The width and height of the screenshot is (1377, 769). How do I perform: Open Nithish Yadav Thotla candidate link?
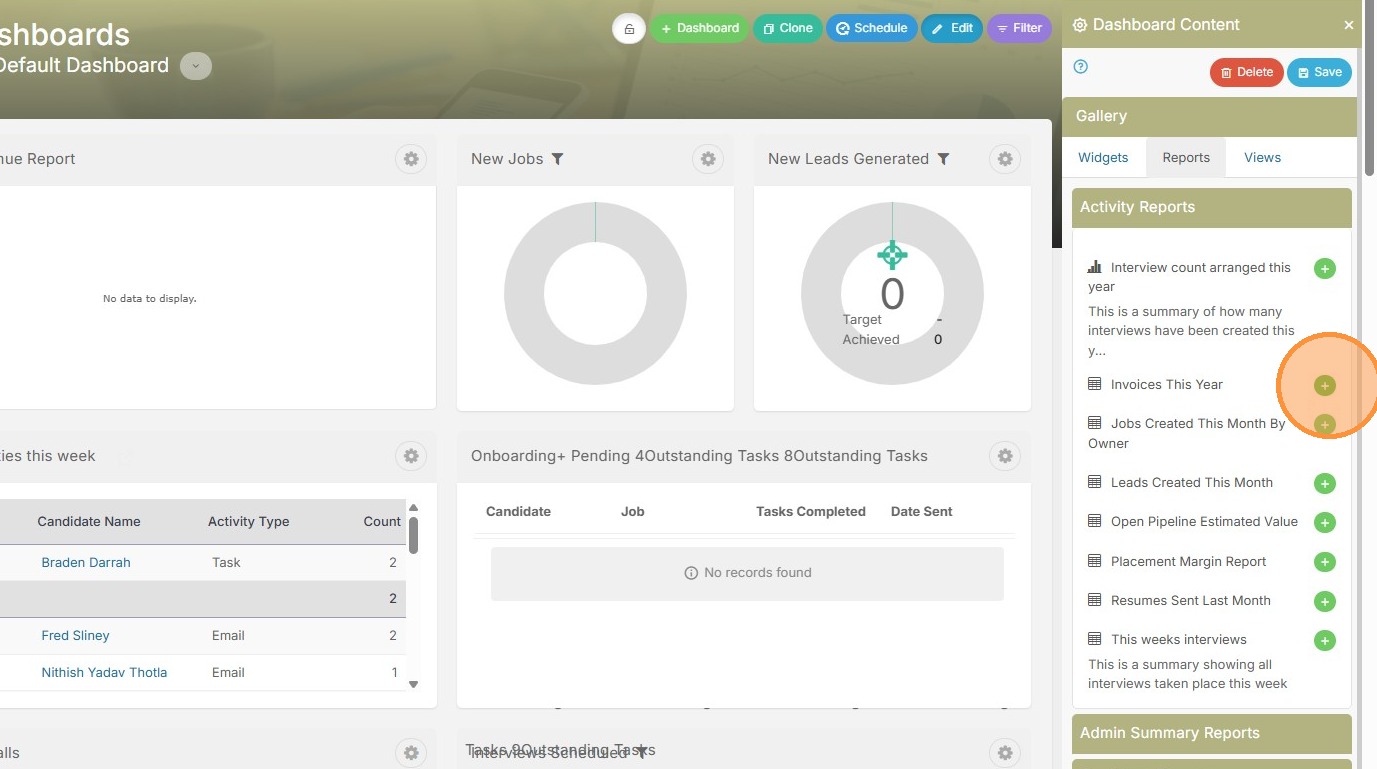tap(104, 673)
